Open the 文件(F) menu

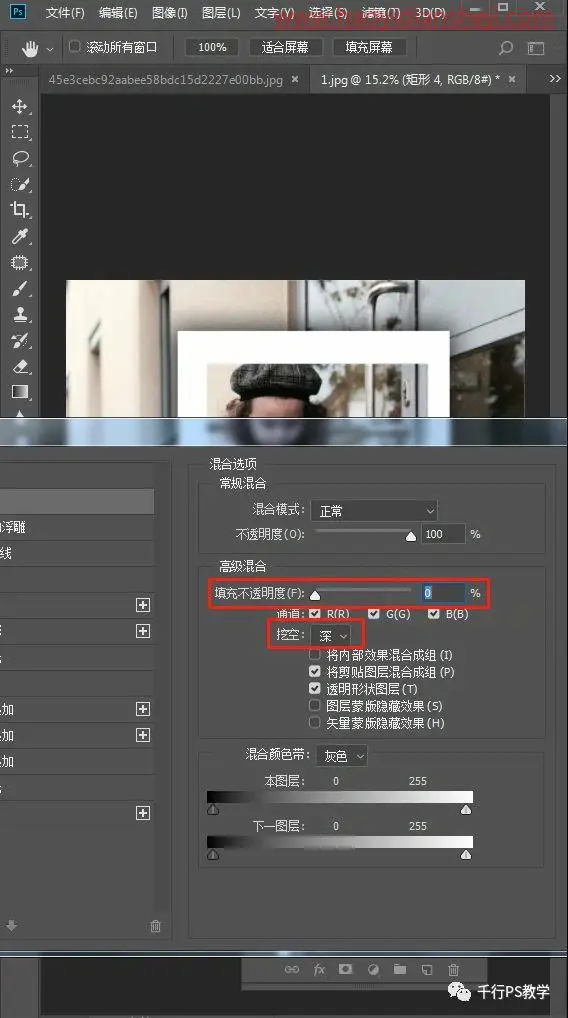tap(65, 12)
